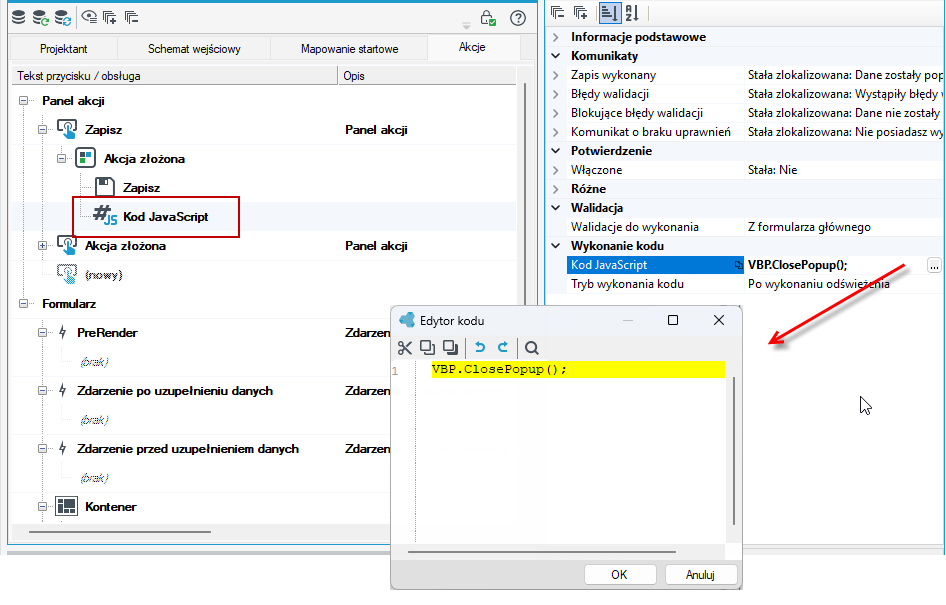Click the horizontal scrollbar in Edytor kodu
Image resolution: width=946 pixels, height=605 pixels.
click(542, 551)
